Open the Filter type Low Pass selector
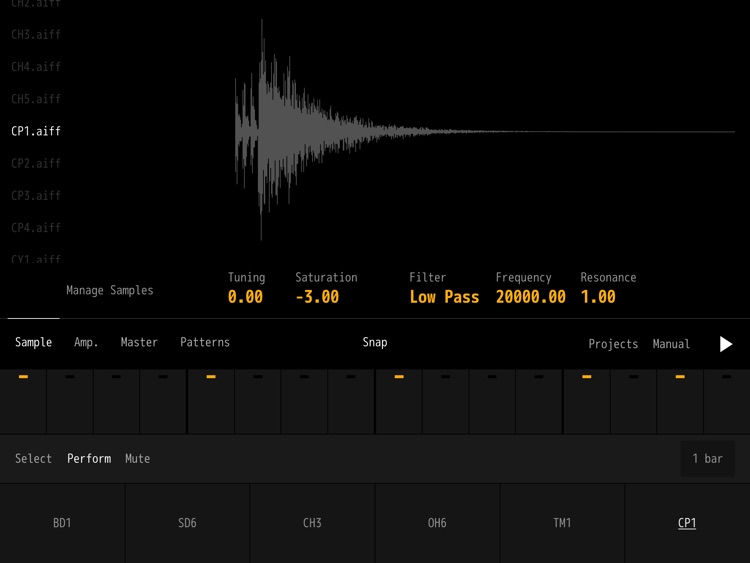This screenshot has height=563, width=750. 444,297
